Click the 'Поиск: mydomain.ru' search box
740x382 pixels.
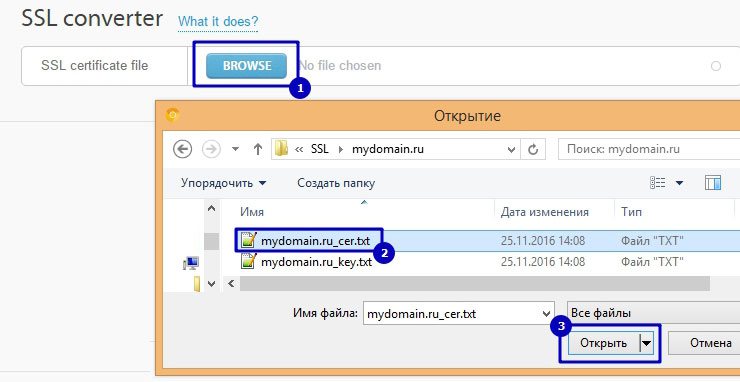coord(649,149)
